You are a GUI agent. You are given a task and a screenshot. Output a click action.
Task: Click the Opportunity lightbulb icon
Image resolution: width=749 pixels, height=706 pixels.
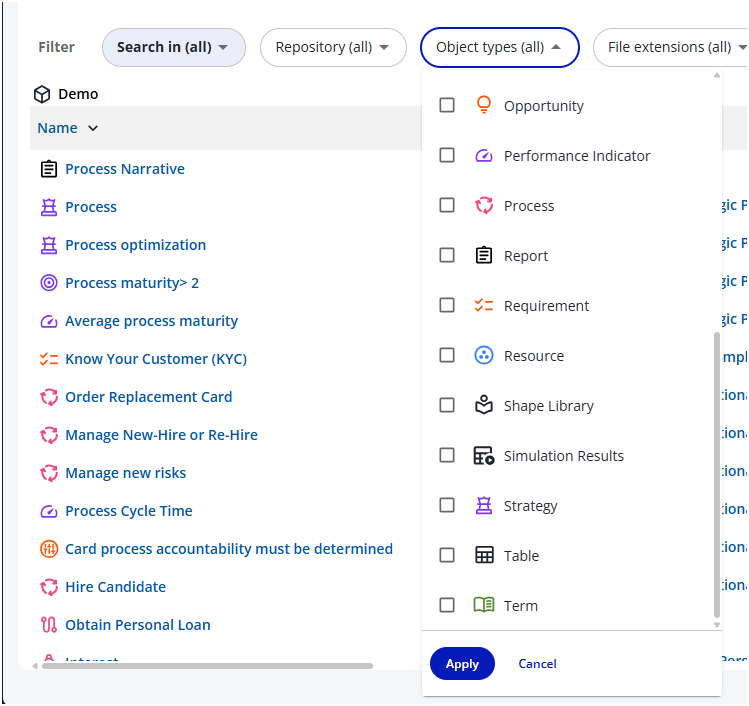pyautogui.click(x=484, y=105)
